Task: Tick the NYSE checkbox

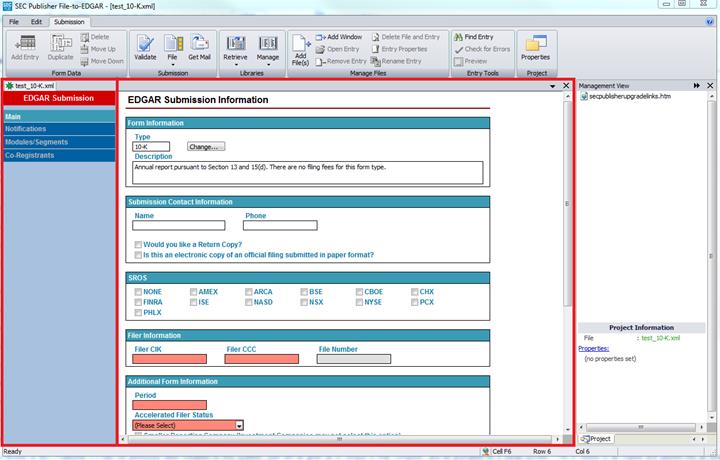Action: (x=359, y=302)
